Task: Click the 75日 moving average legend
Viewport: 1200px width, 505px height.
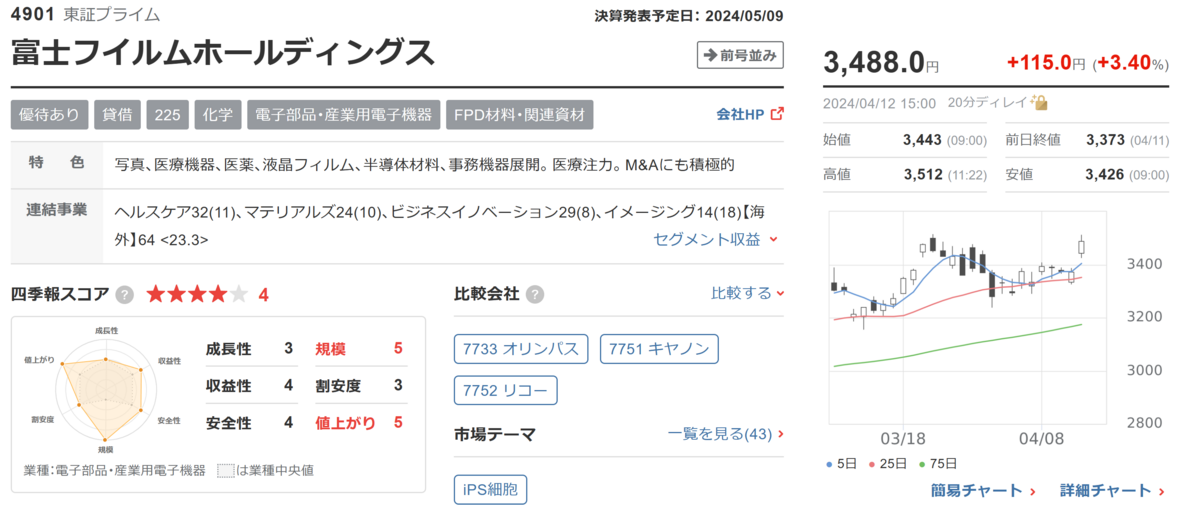Action: pos(938,464)
